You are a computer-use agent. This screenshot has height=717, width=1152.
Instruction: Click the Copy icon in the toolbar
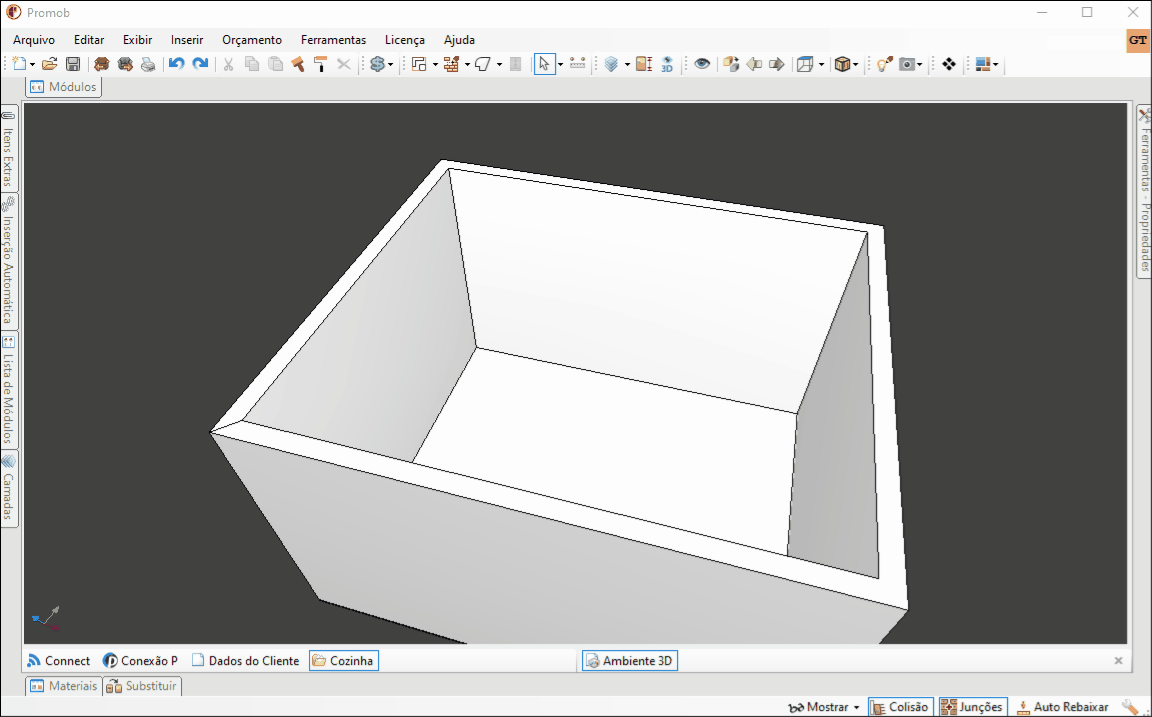click(252, 64)
